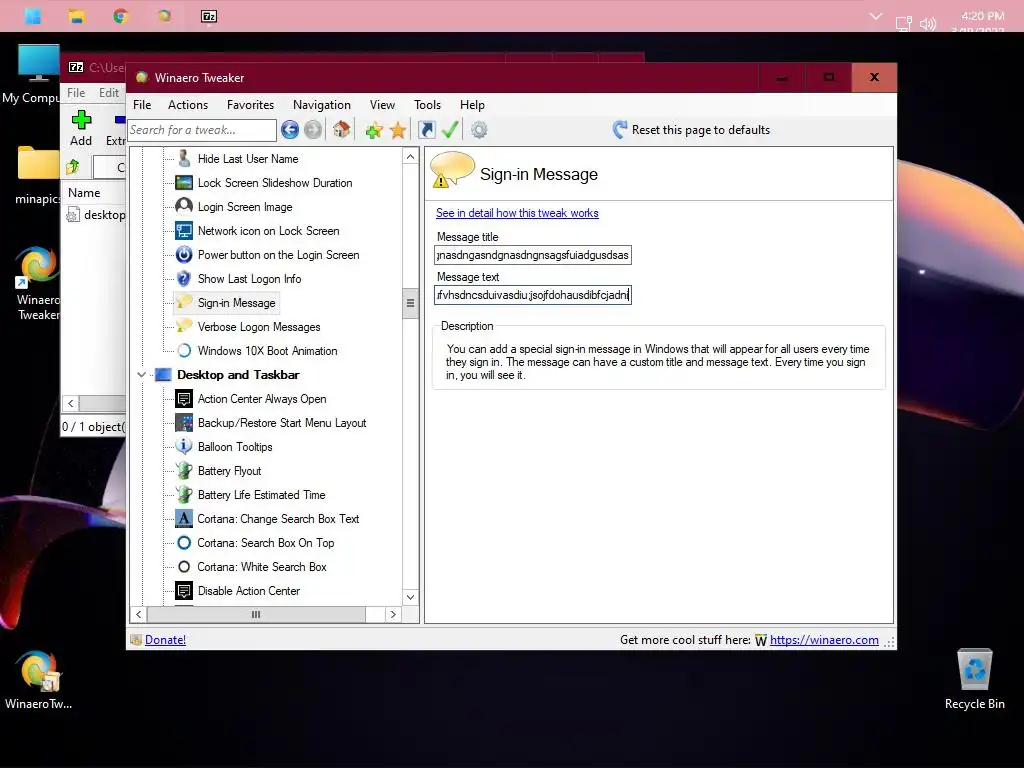Click the Donate! link

tap(165, 640)
